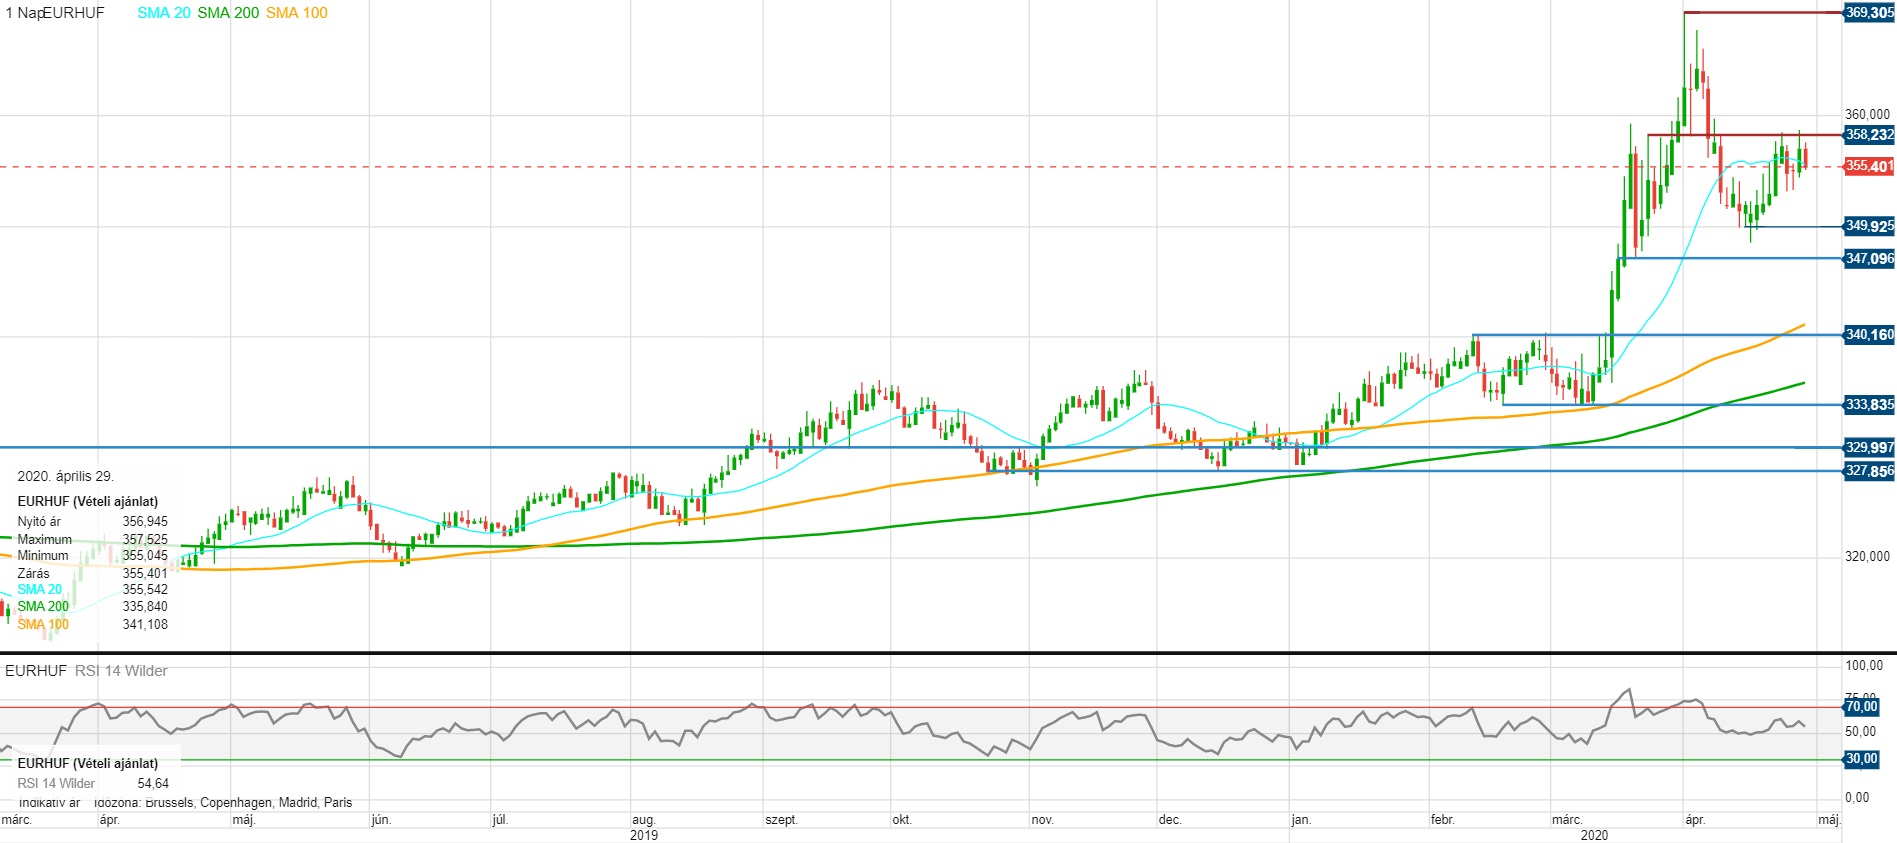Click the RSI 70,00 overbought level label

(x=1861, y=707)
